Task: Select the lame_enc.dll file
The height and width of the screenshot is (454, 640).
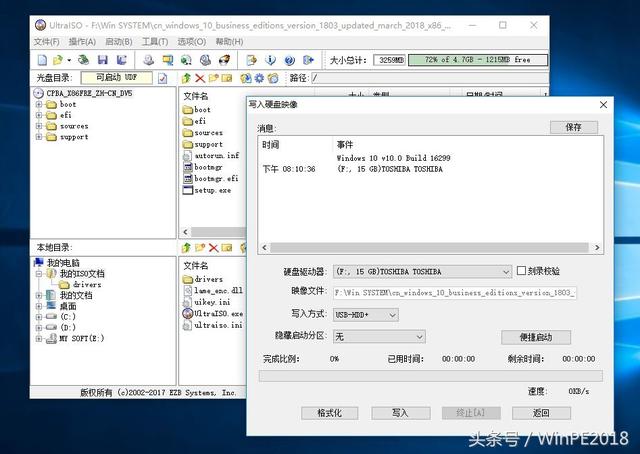Action: coord(218,290)
